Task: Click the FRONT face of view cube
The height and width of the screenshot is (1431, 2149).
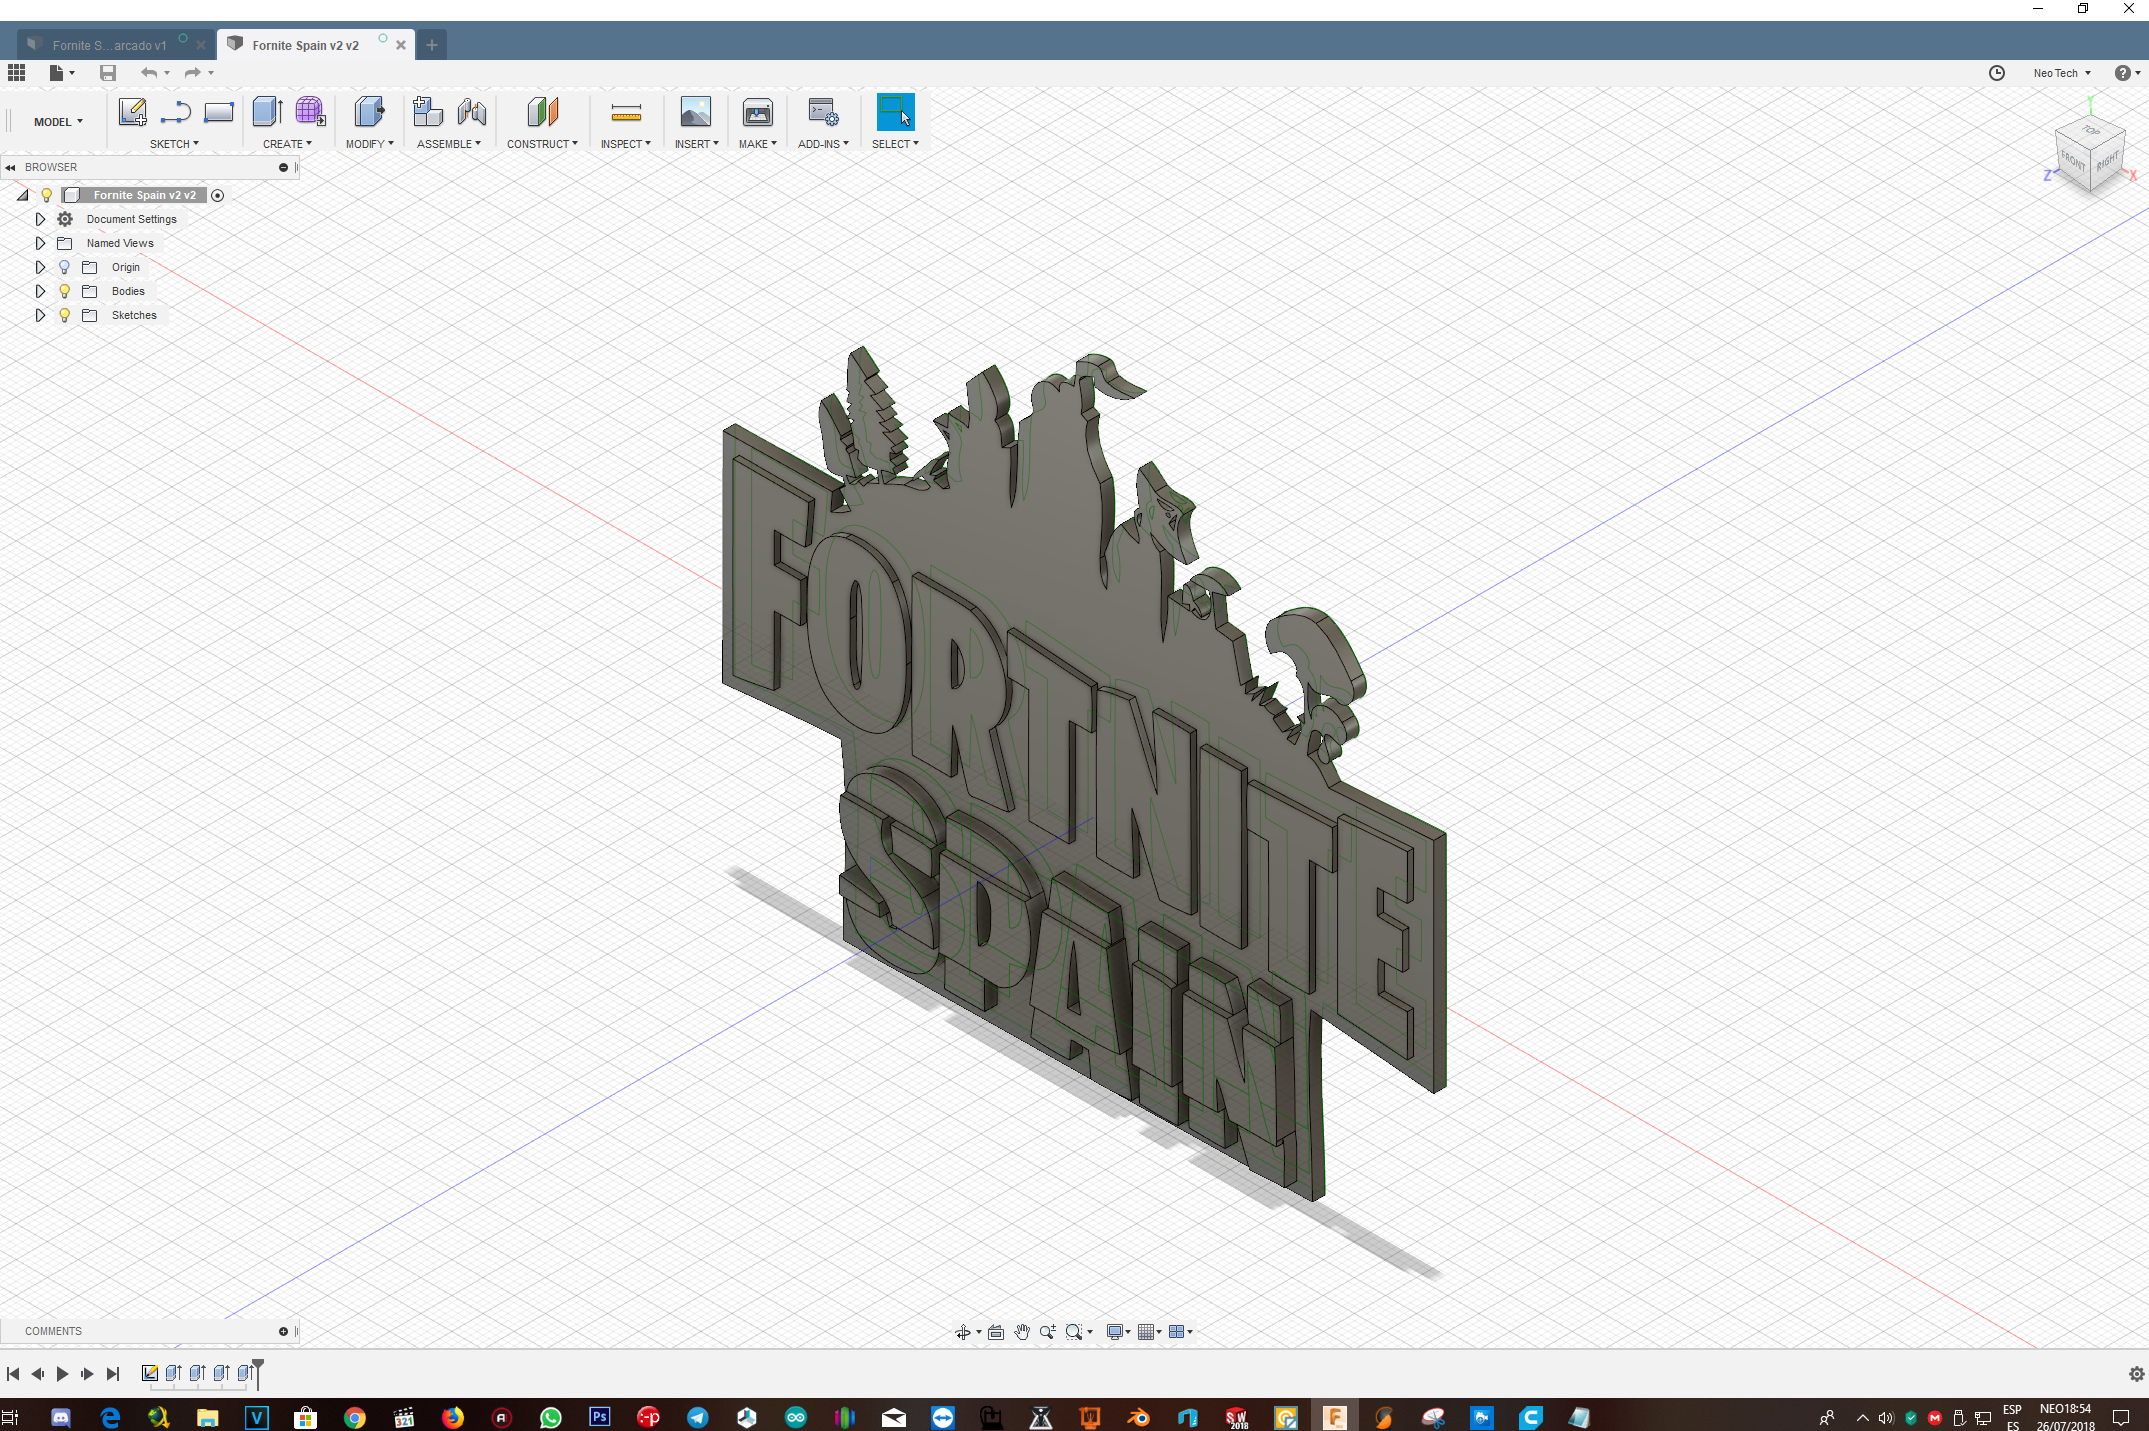Action: pos(2072,160)
